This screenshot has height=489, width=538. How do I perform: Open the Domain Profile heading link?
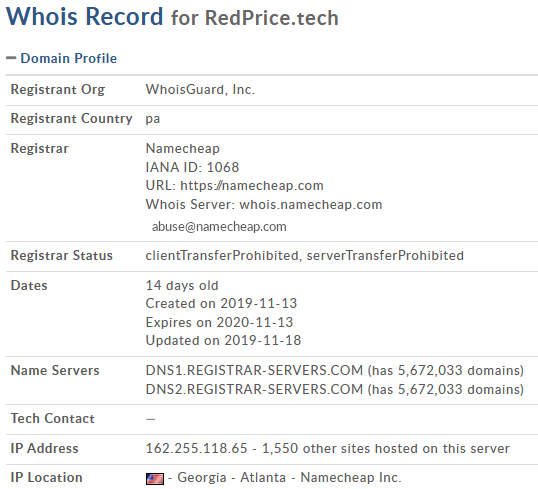click(69, 58)
